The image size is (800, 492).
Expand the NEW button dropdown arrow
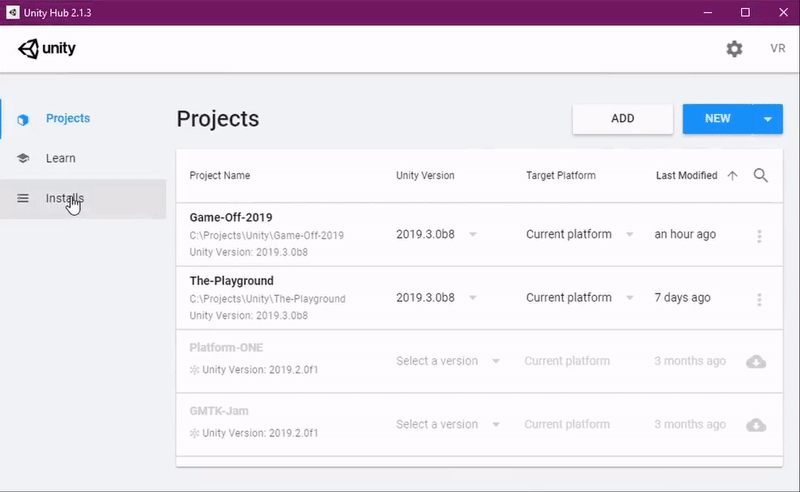767,119
